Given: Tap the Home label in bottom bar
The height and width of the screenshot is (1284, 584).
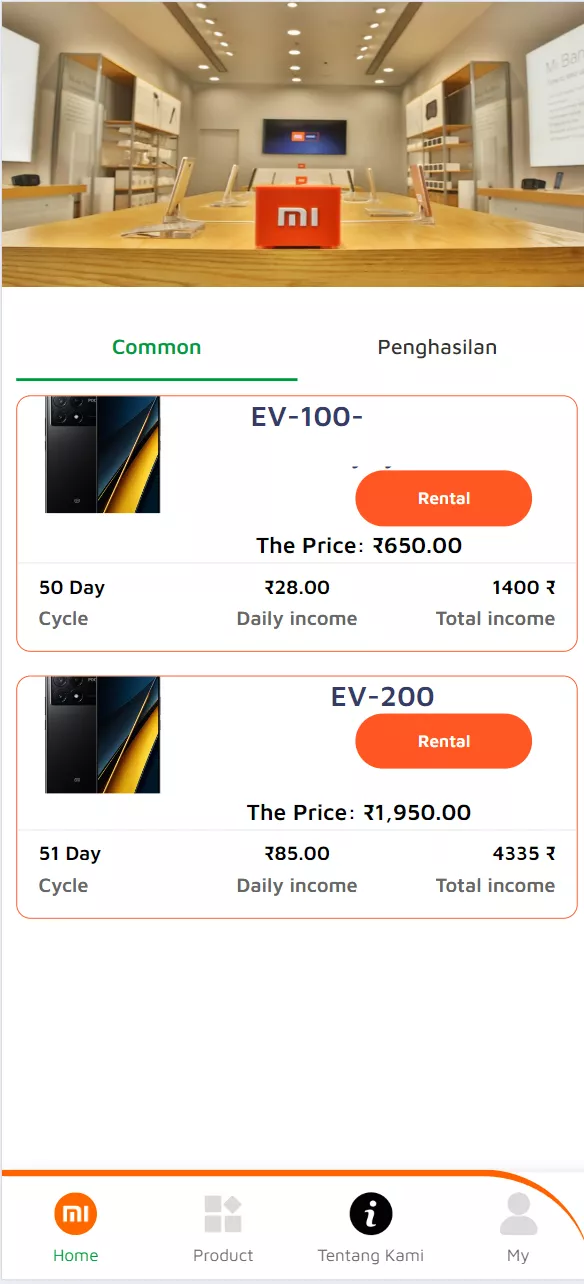Looking at the screenshot, I should point(76,1255).
